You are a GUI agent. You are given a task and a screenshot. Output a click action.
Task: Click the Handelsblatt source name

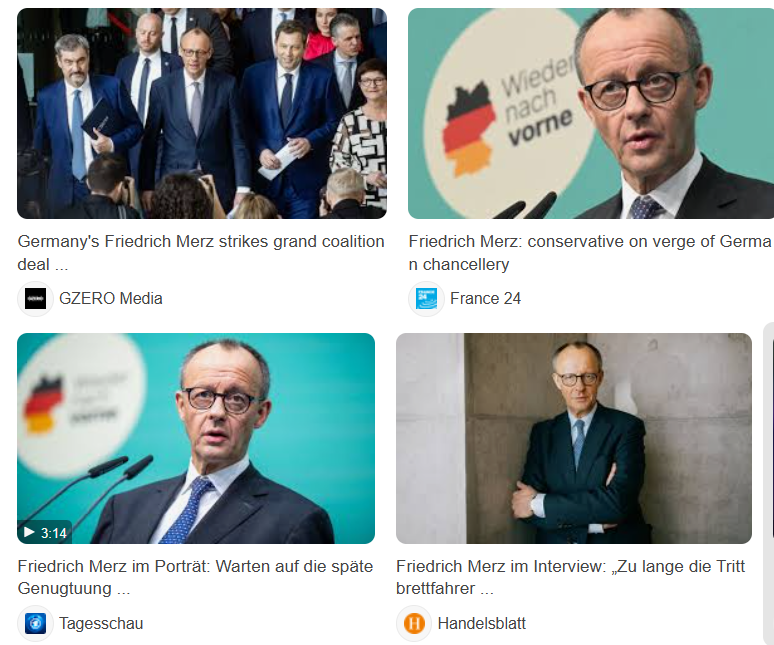click(481, 623)
